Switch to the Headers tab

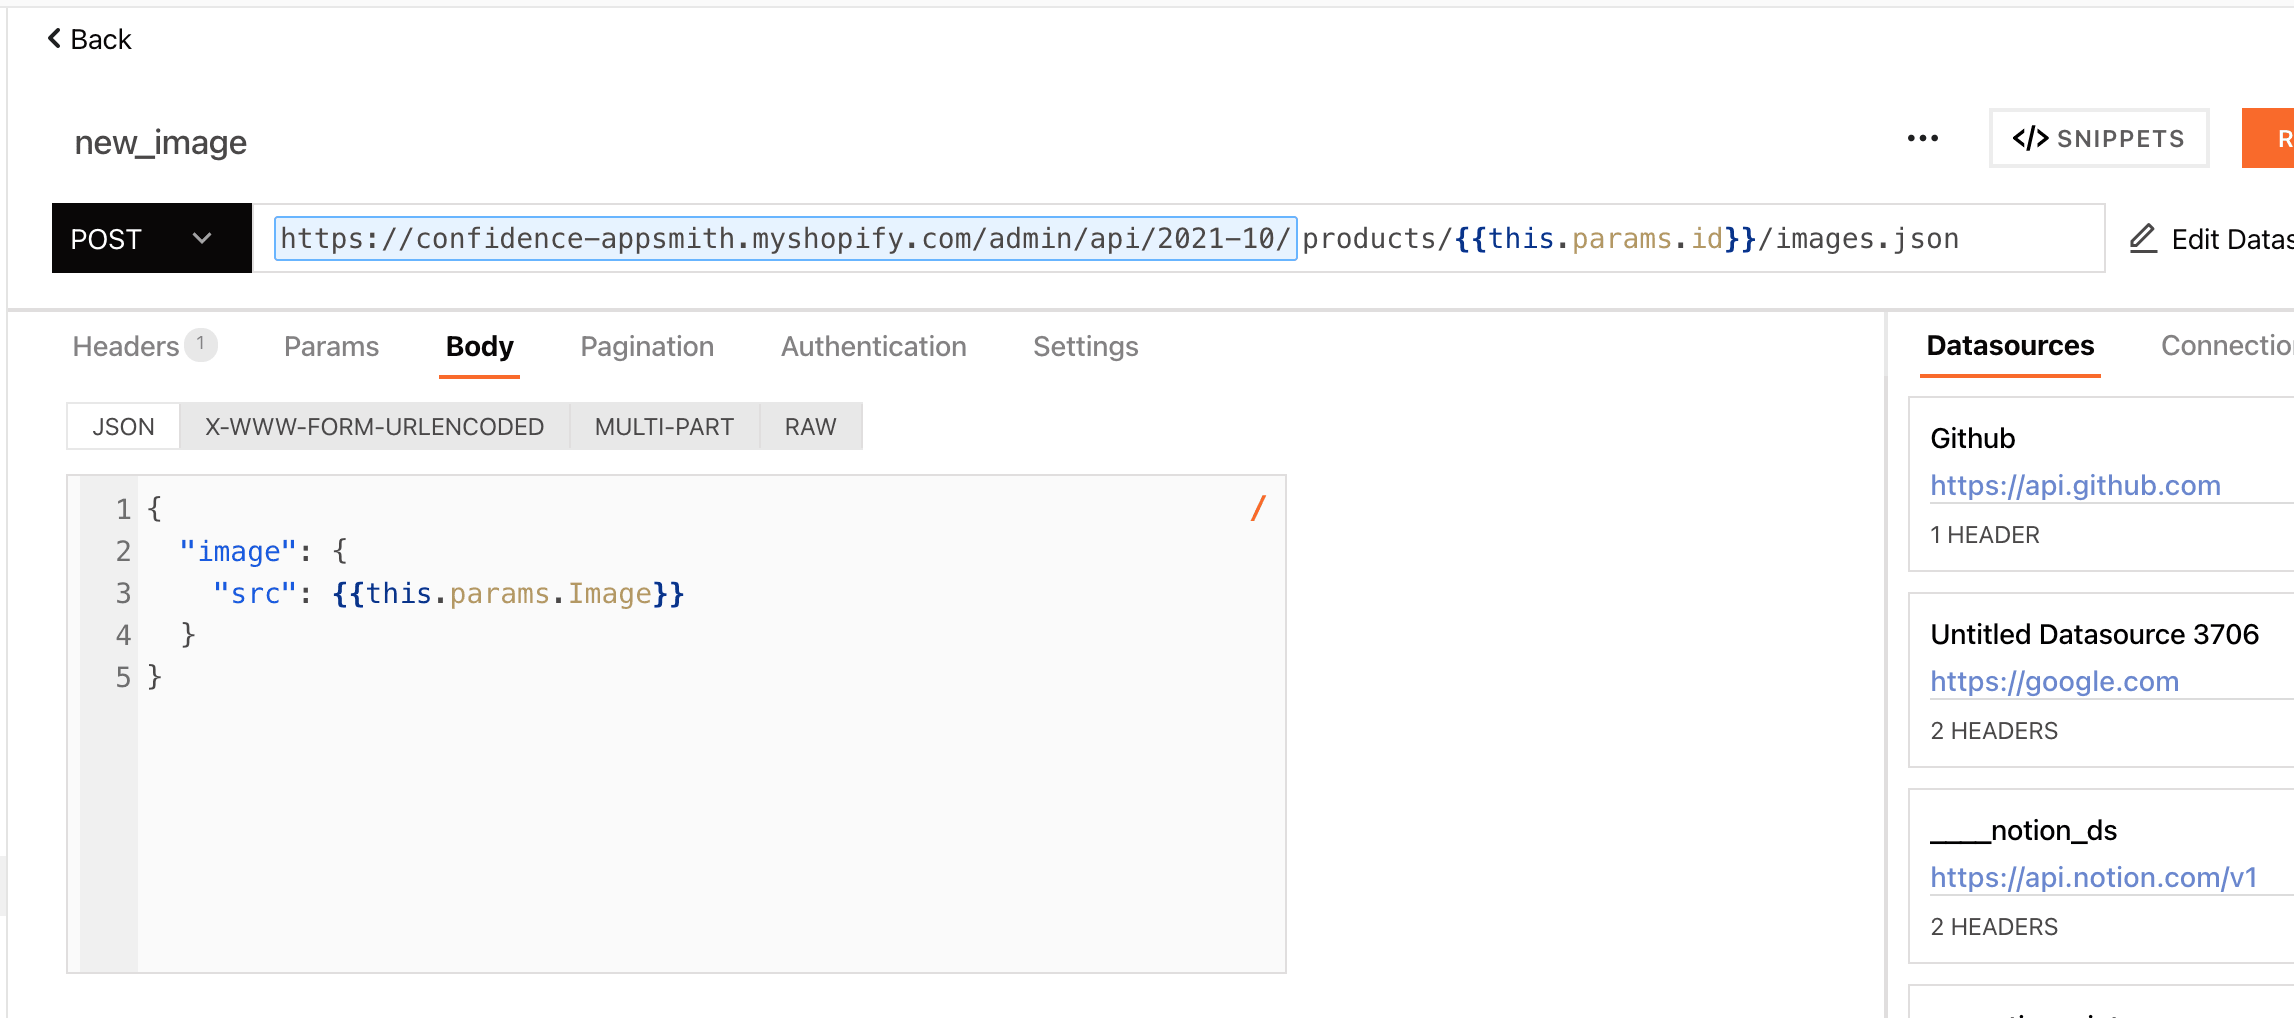(x=126, y=347)
